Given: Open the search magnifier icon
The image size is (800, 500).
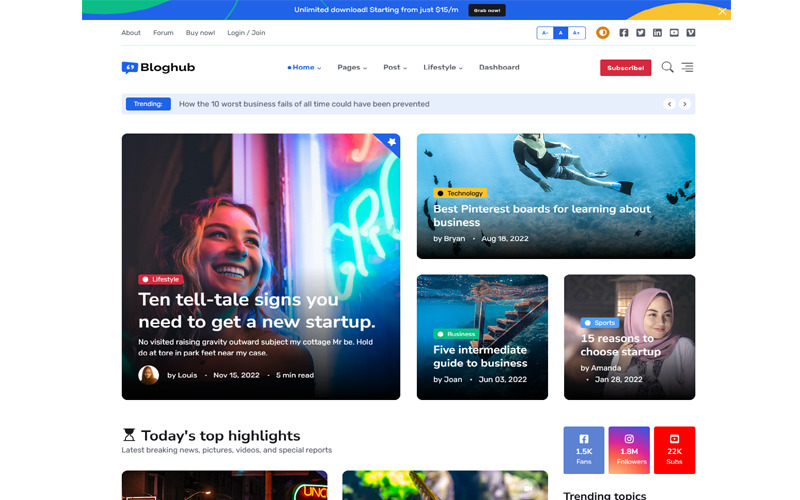Looking at the screenshot, I should [x=667, y=68].
